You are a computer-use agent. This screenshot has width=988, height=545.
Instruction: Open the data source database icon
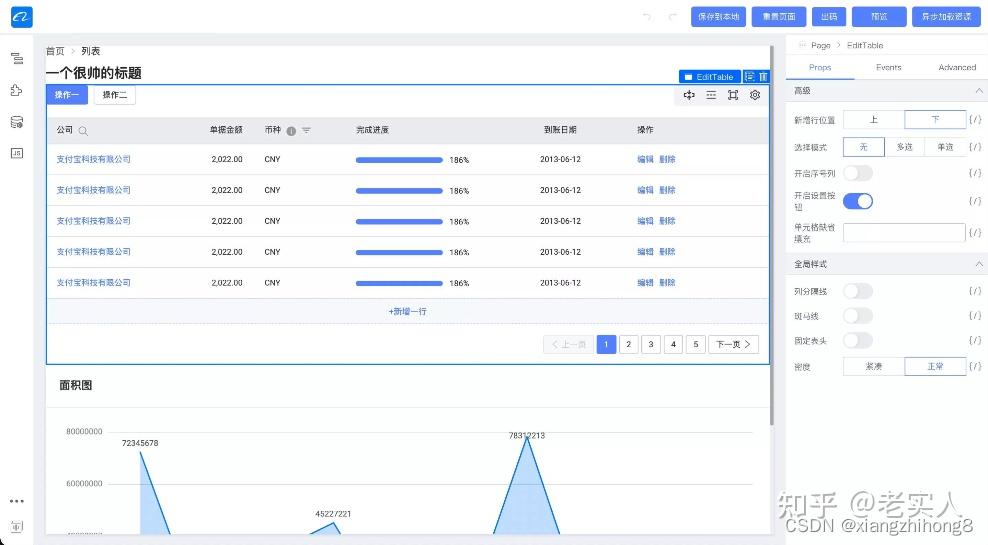coord(17,122)
